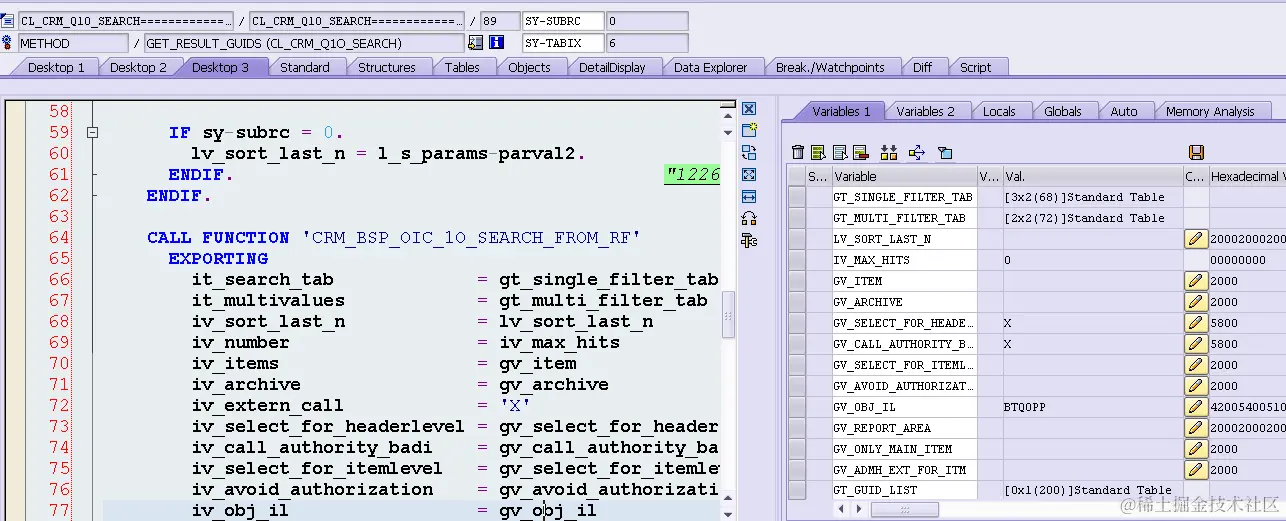
Task: Click the pencil edit icon for GV_ONLY_MAIN_ITEM
Action: click(x=1195, y=449)
